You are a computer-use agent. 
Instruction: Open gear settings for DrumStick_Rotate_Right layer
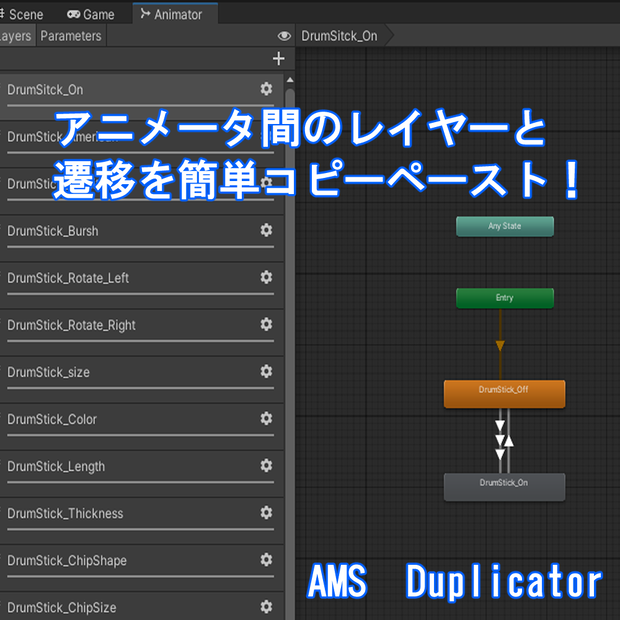[x=266, y=324]
